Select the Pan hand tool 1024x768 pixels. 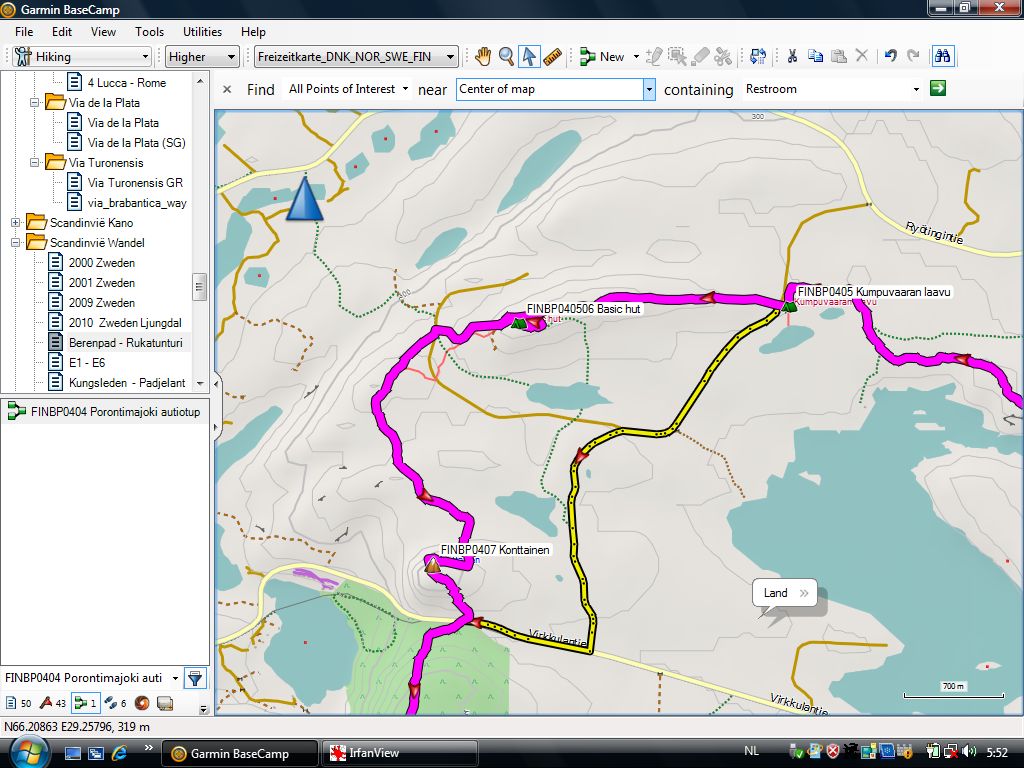pyautogui.click(x=483, y=57)
